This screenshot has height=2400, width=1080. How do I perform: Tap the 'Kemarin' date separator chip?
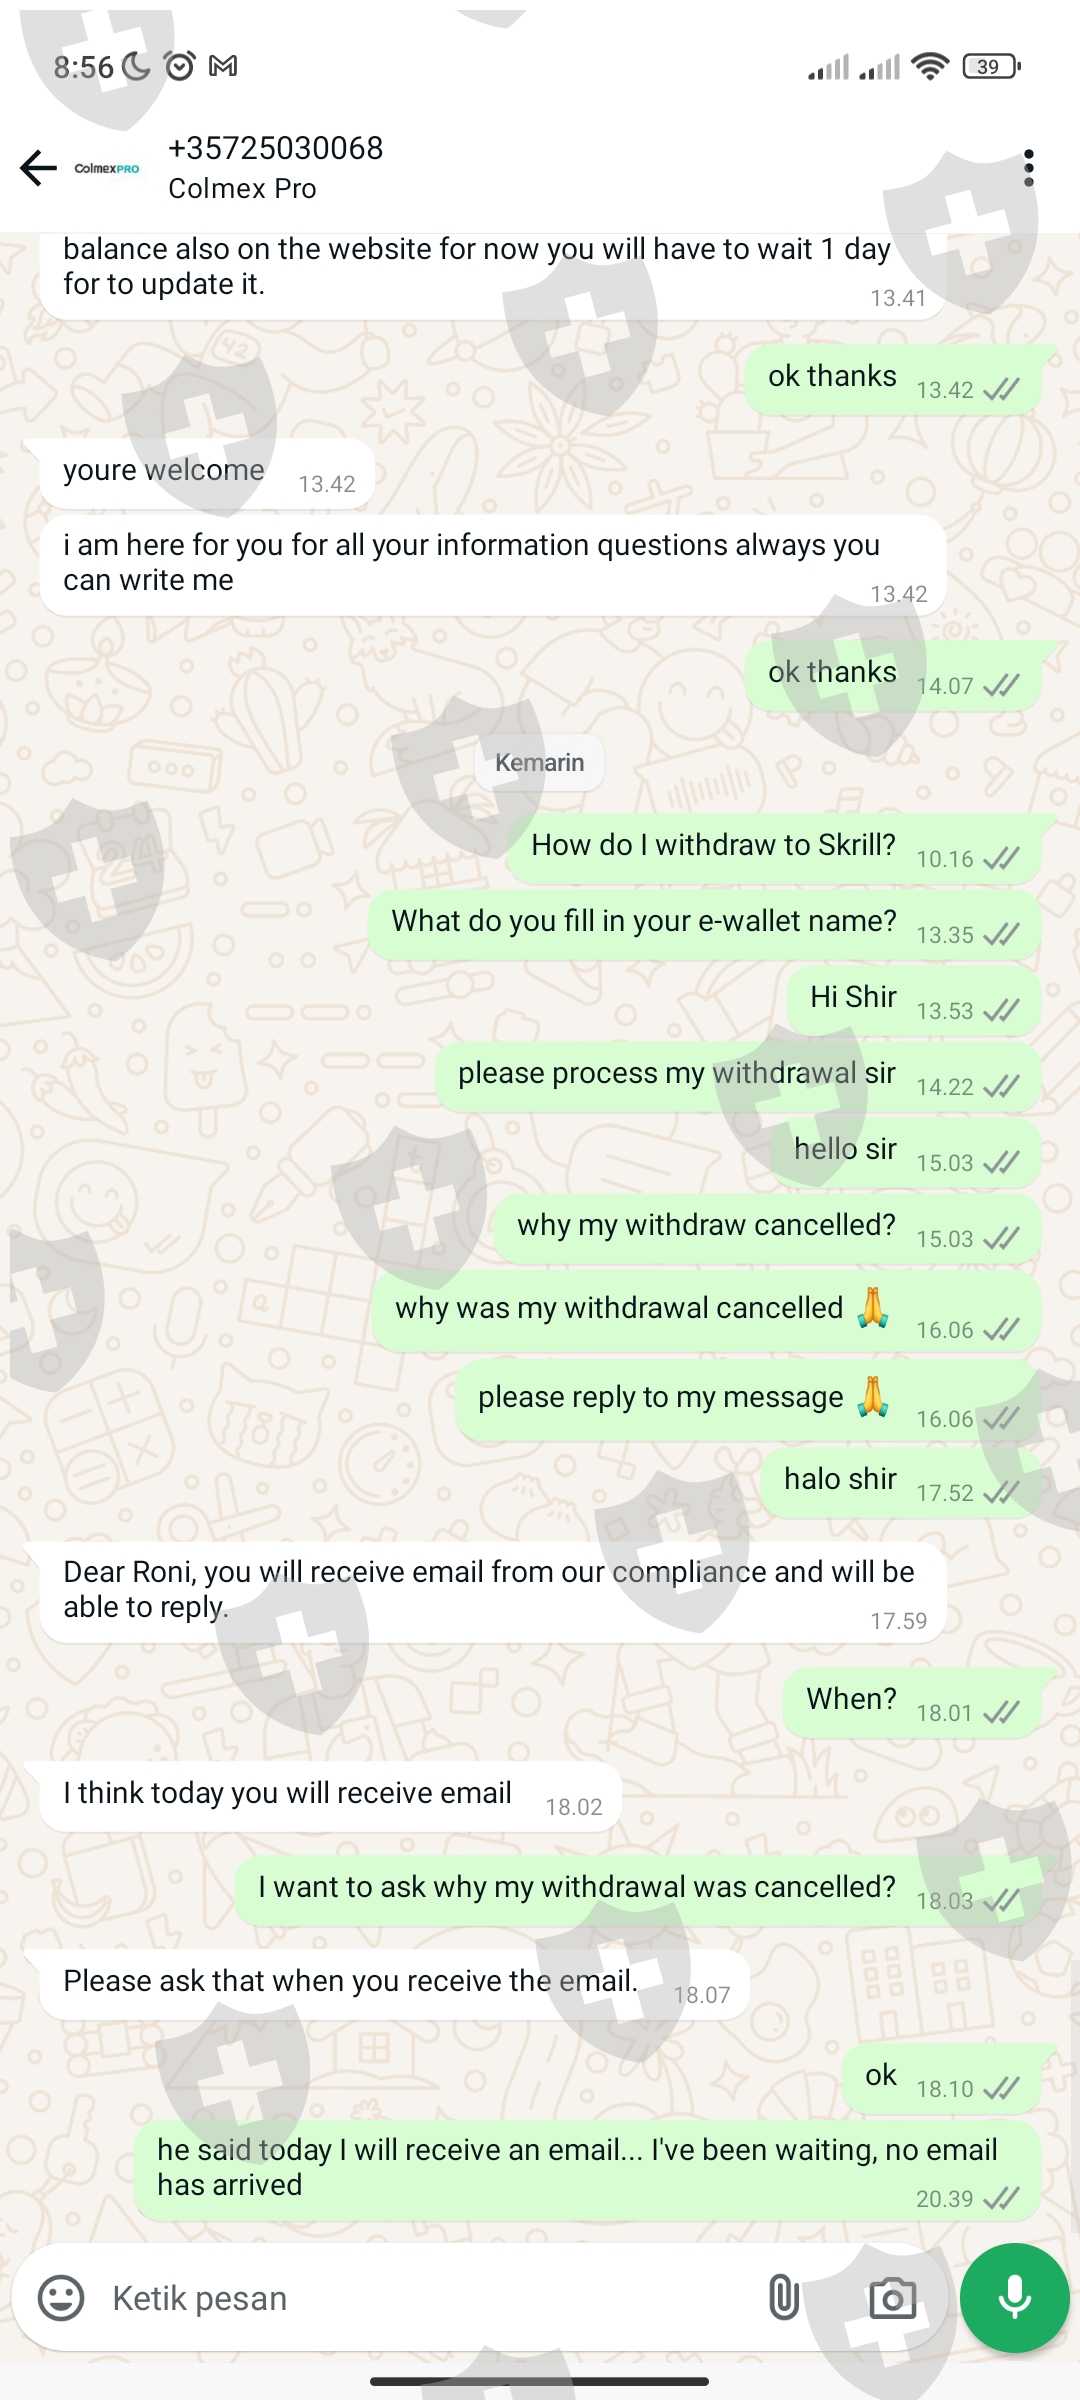(x=539, y=762)
